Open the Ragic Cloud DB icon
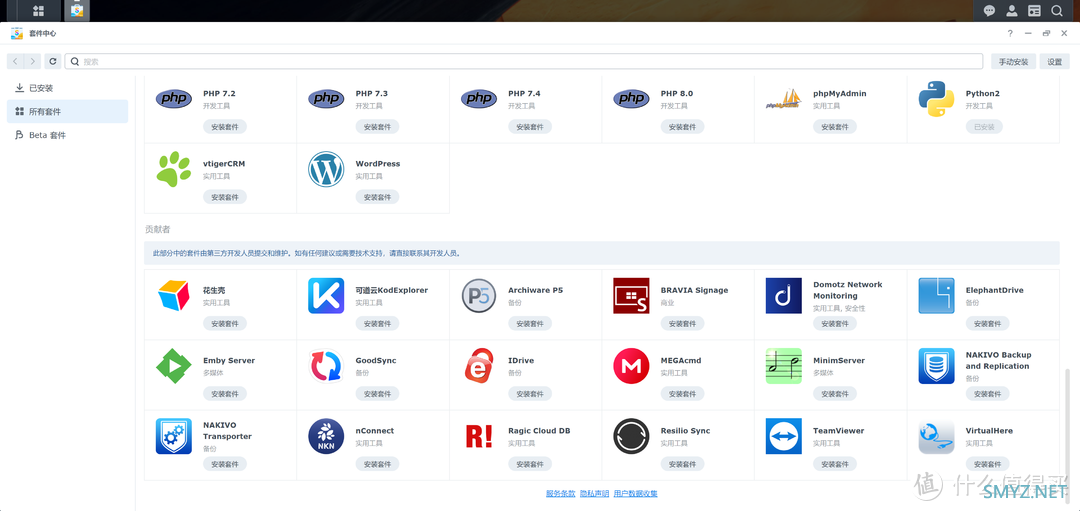 479,436
